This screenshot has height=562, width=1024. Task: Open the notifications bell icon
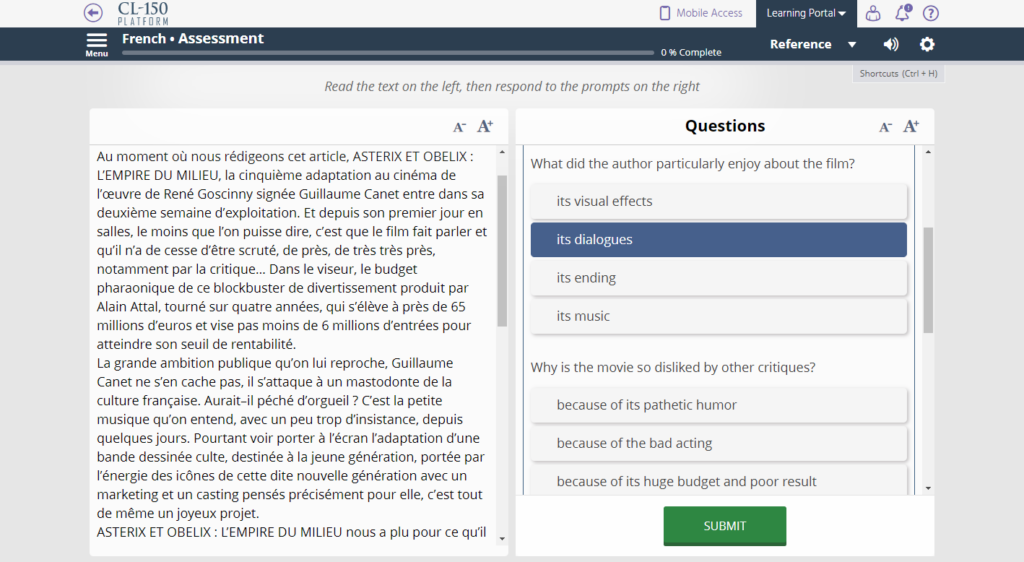tap(902, 13)
